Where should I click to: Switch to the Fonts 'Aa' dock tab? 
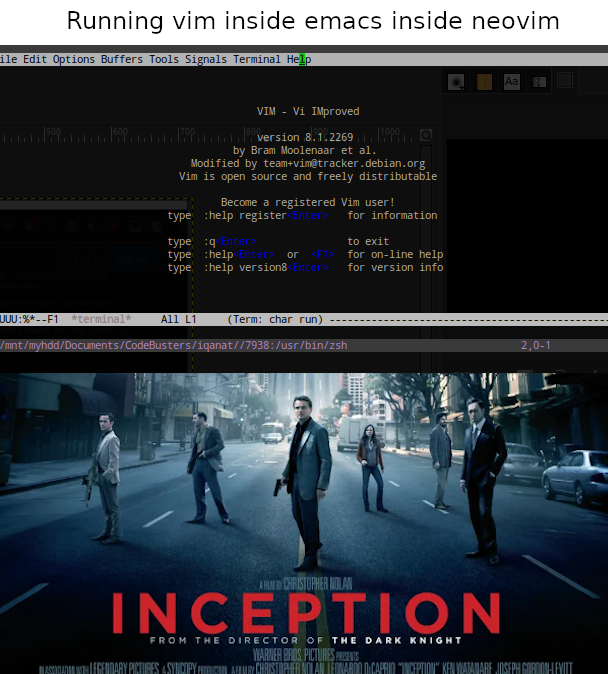click(x=511, y=81)
